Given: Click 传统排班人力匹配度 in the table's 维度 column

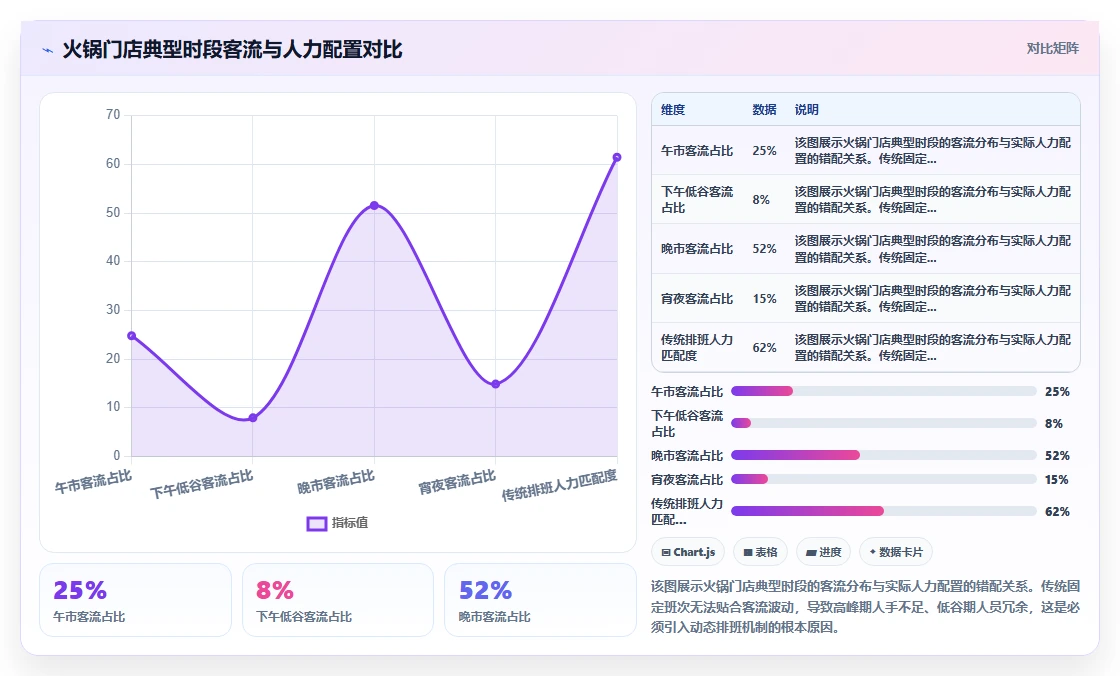Looking at the screenshot, I should tap(696, 347).
